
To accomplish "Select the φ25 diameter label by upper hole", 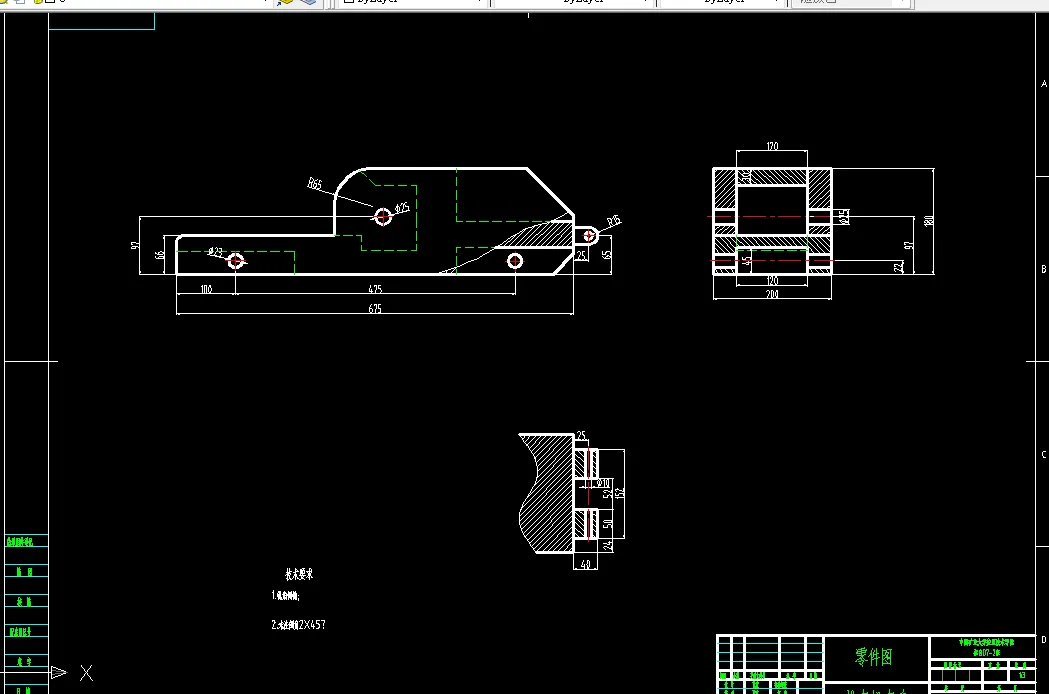I will (401, 208).
